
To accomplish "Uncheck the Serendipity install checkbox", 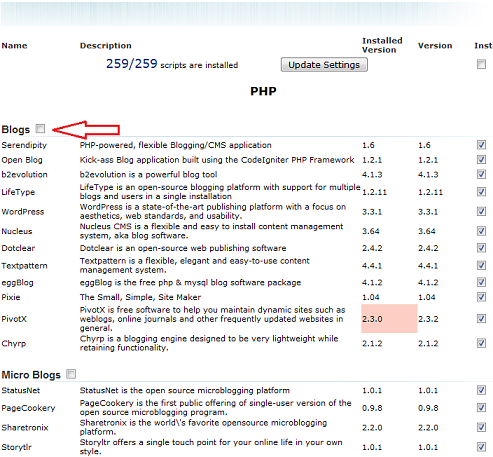I will (x=481, y=145).
